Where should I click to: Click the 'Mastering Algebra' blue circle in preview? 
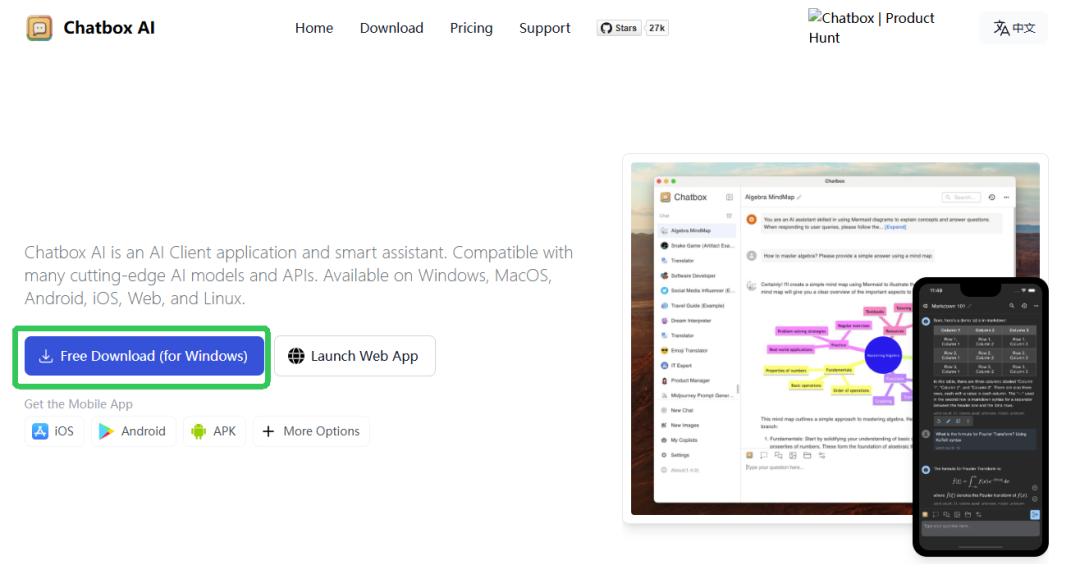coord(883,356)
